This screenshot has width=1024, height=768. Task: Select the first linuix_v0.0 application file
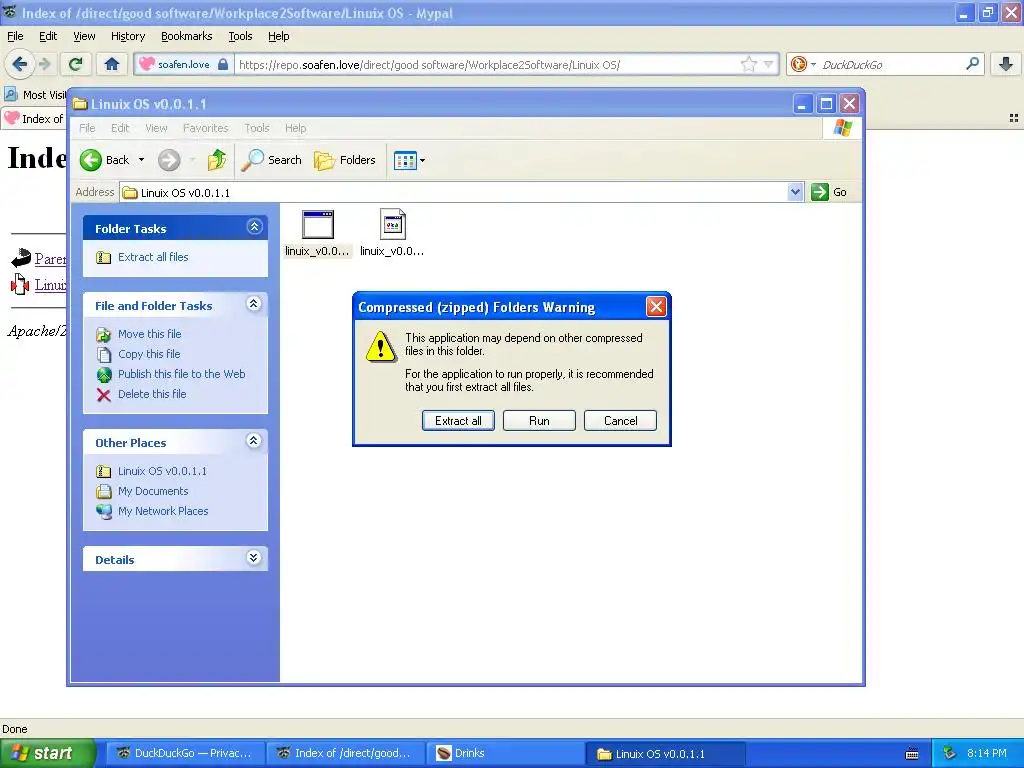pyautogui.click(x=317, y=233)
